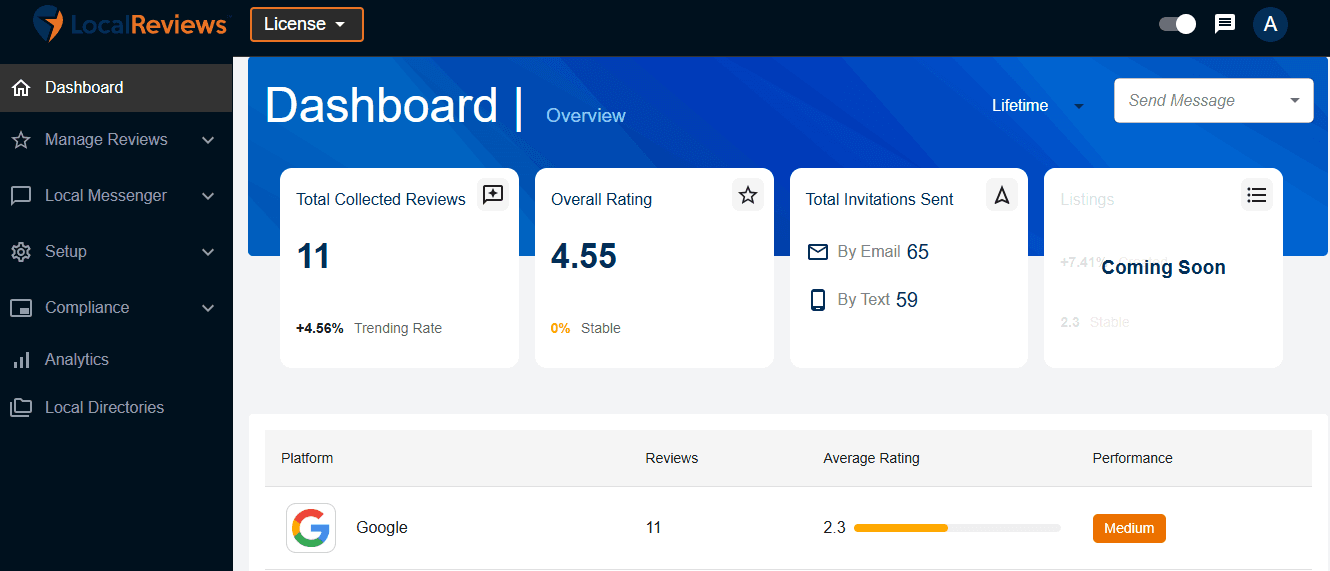
Task: Open the Lifetime period dropdown
Action: pyautogui.click(x=1038, y=105)
